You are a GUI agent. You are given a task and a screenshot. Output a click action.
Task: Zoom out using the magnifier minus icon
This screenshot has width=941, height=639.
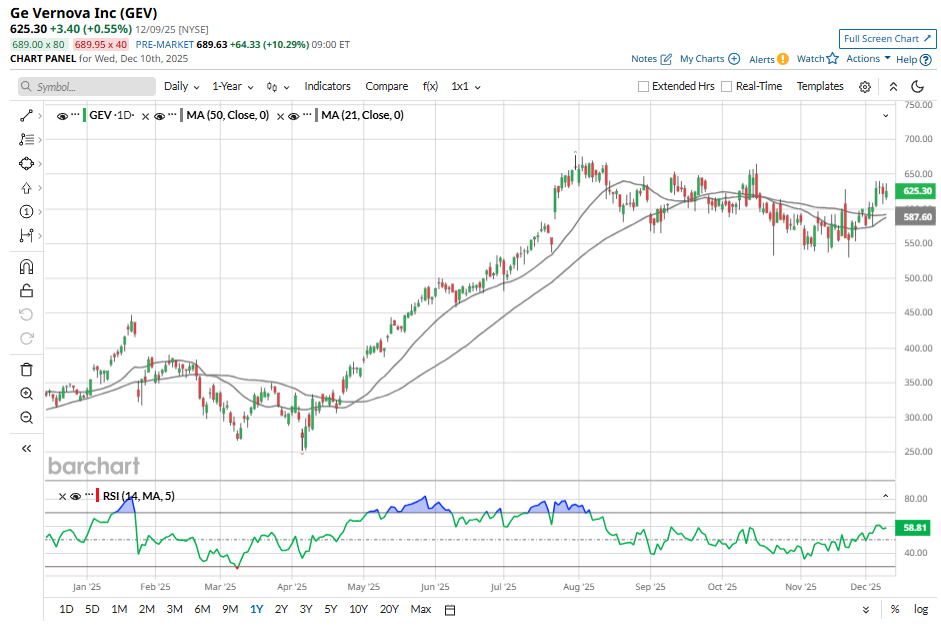coord(27,417)
